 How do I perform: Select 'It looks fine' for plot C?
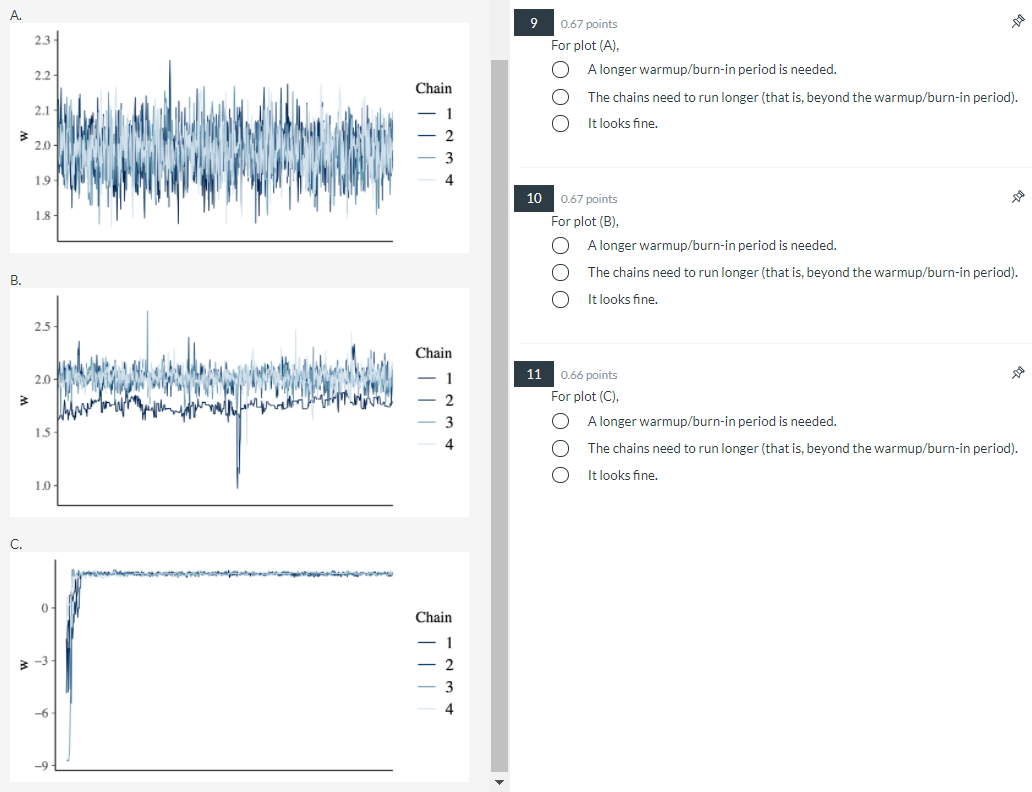click(x=560, y=475)
